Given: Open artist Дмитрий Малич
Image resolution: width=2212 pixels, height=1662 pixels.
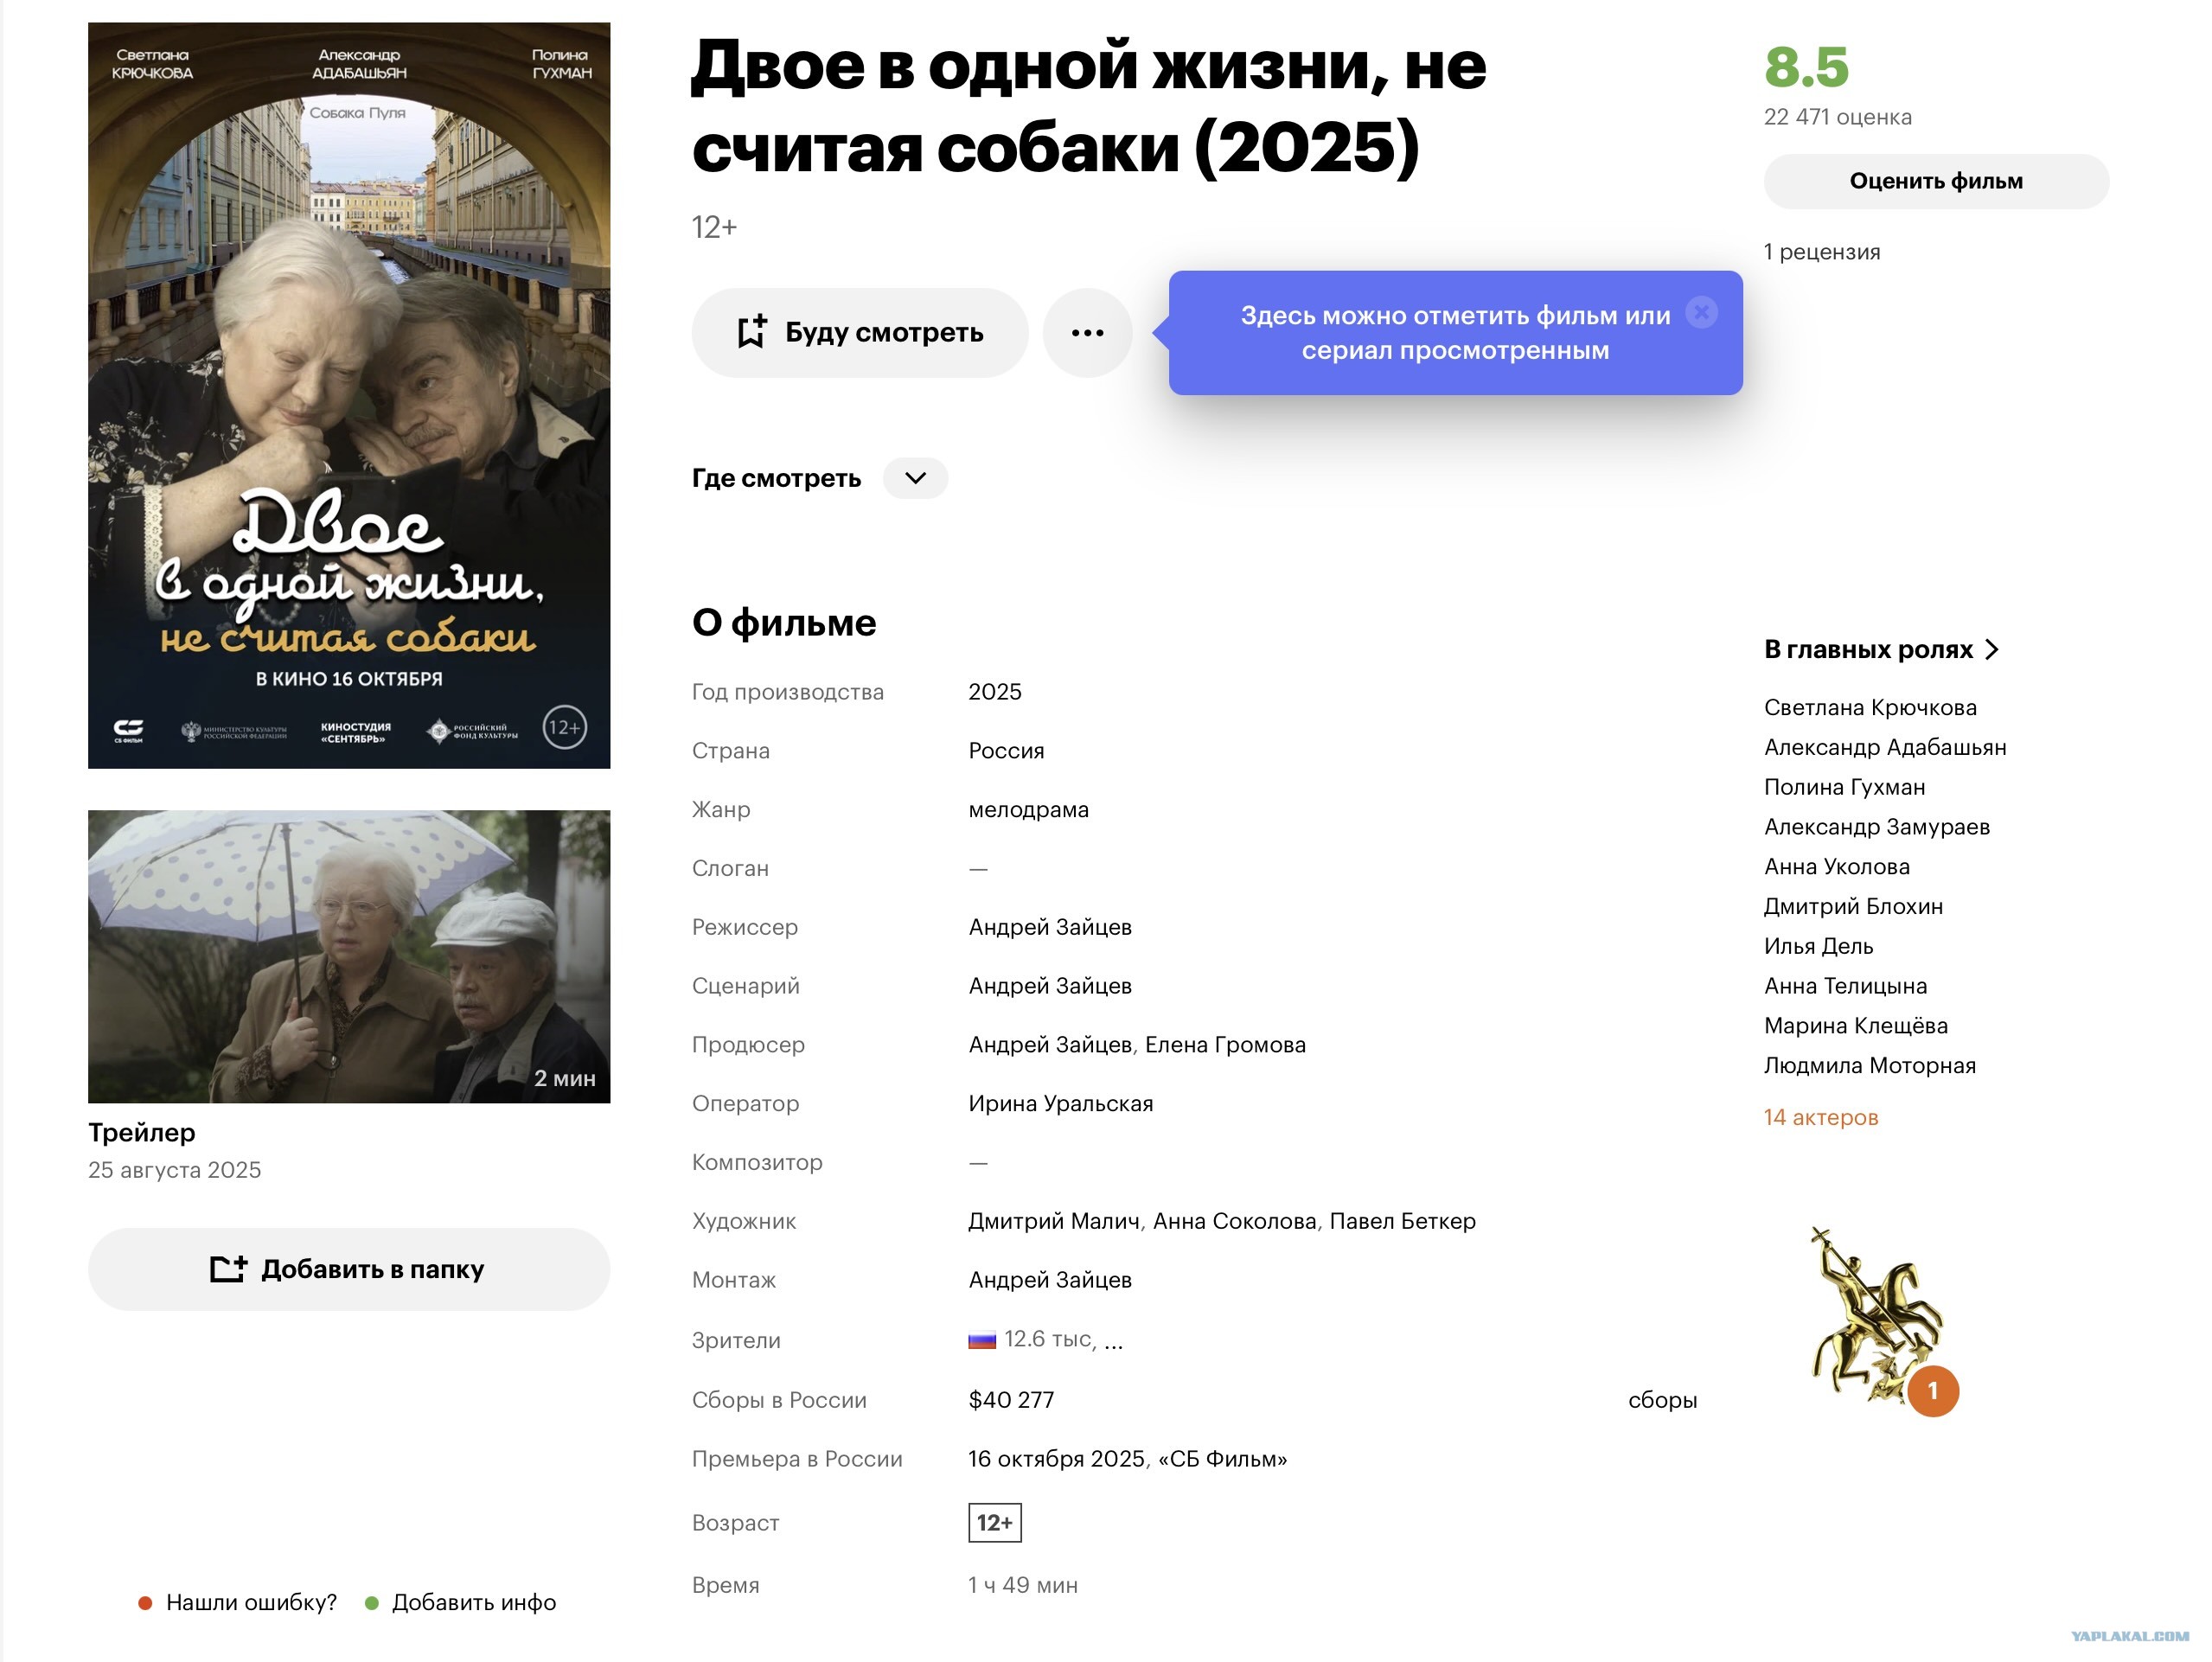Looking at the screenshot, I should click(x=1054, y=1221).
